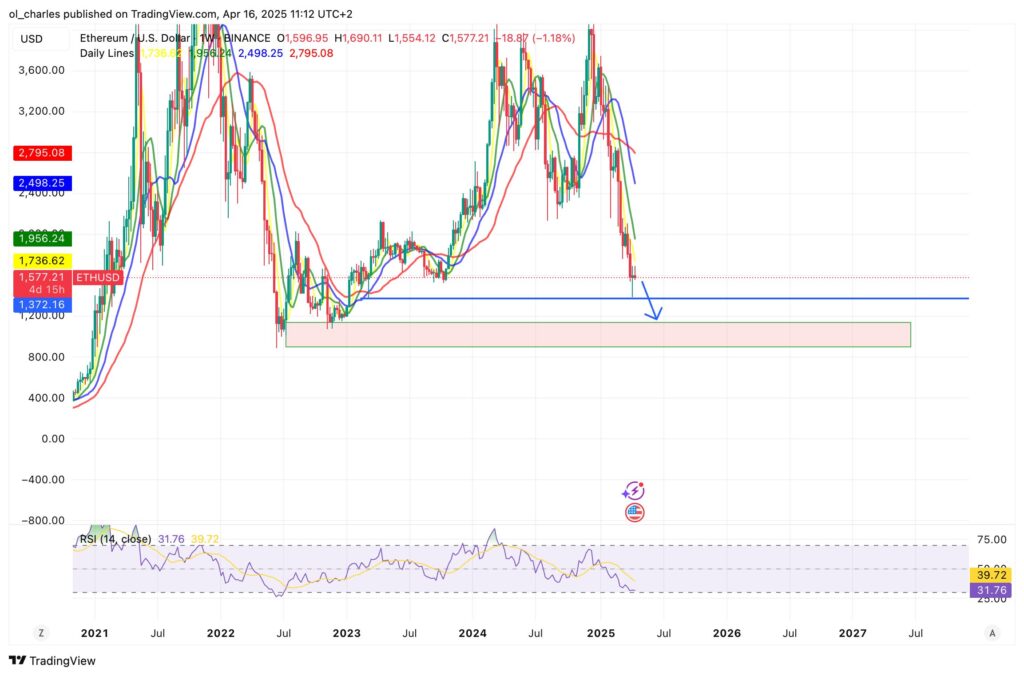1024x676 pixels.
Task: Click the green 1,956.24 price label
Action: click(41, 240)
